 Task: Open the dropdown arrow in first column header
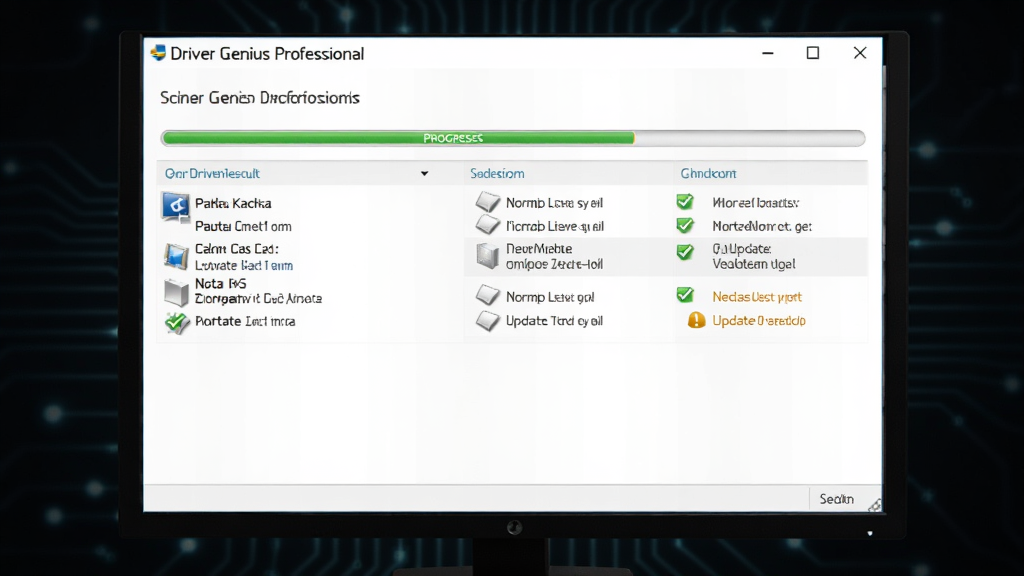coord(424,174)
